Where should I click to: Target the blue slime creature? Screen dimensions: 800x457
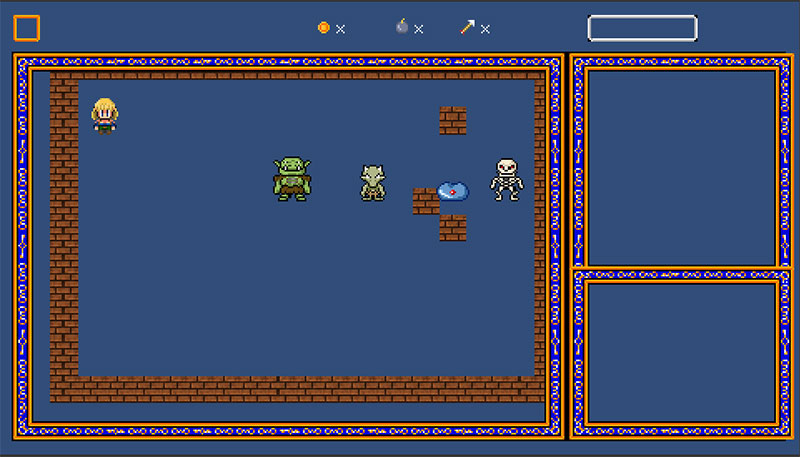pos(453,191)
